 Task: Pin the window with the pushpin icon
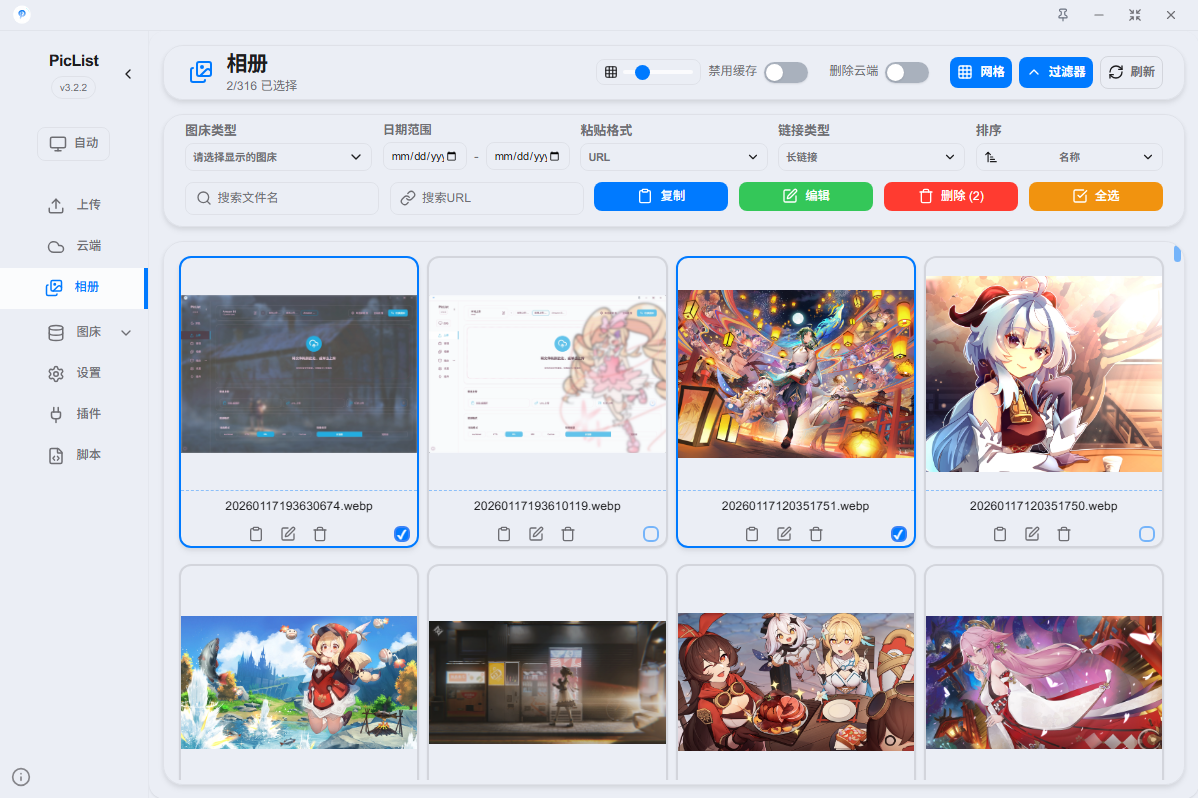1063,15
